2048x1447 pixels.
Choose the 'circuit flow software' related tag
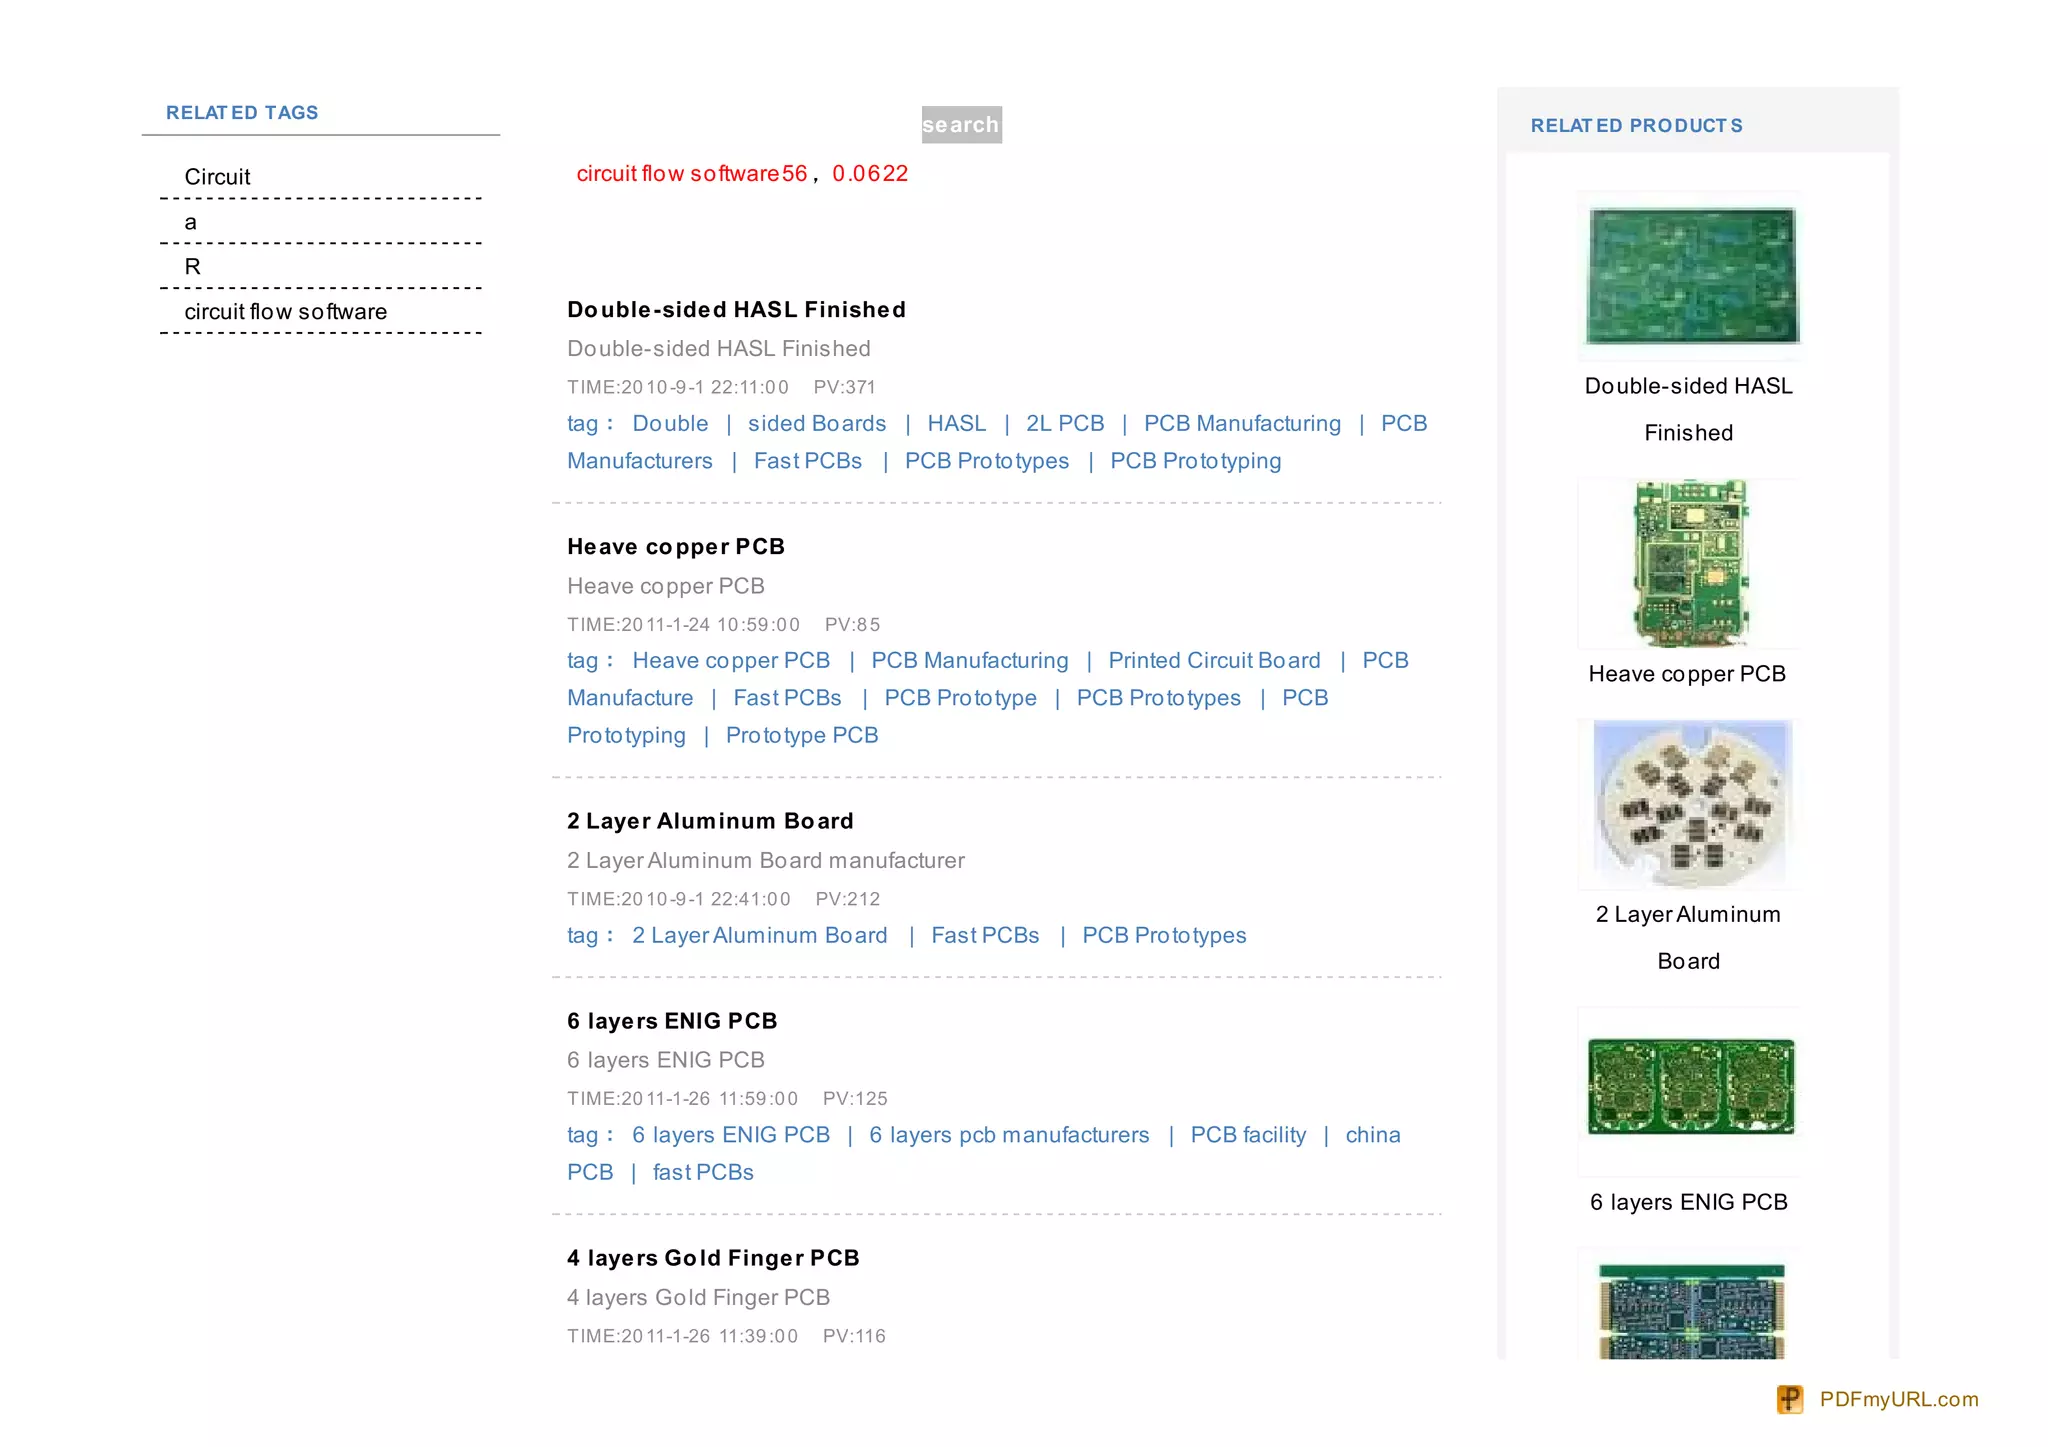[285, 312]
